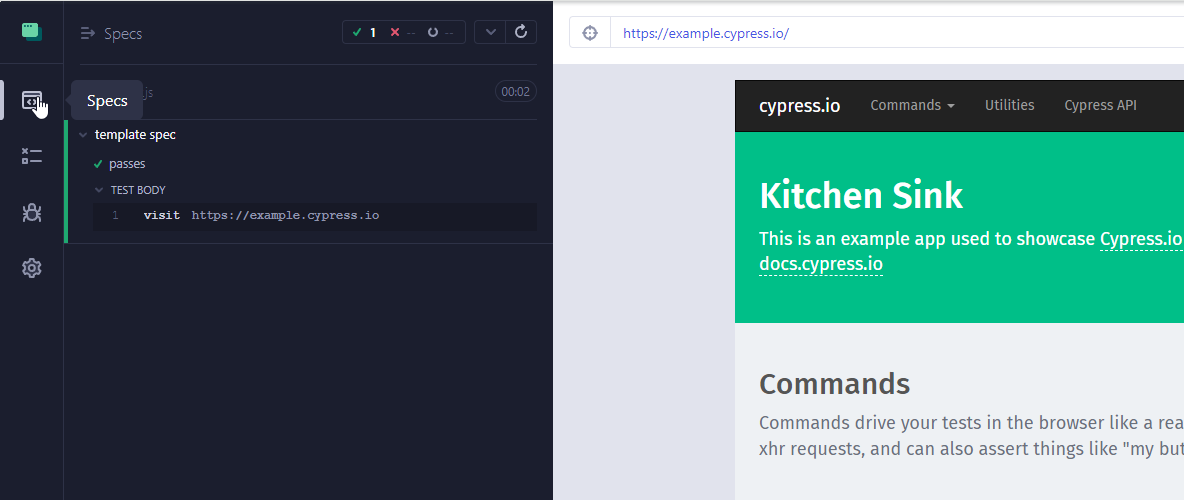Click the Cypress logo icon
The height and width of the screenshot is (500, 1184).
click(32, 32)
